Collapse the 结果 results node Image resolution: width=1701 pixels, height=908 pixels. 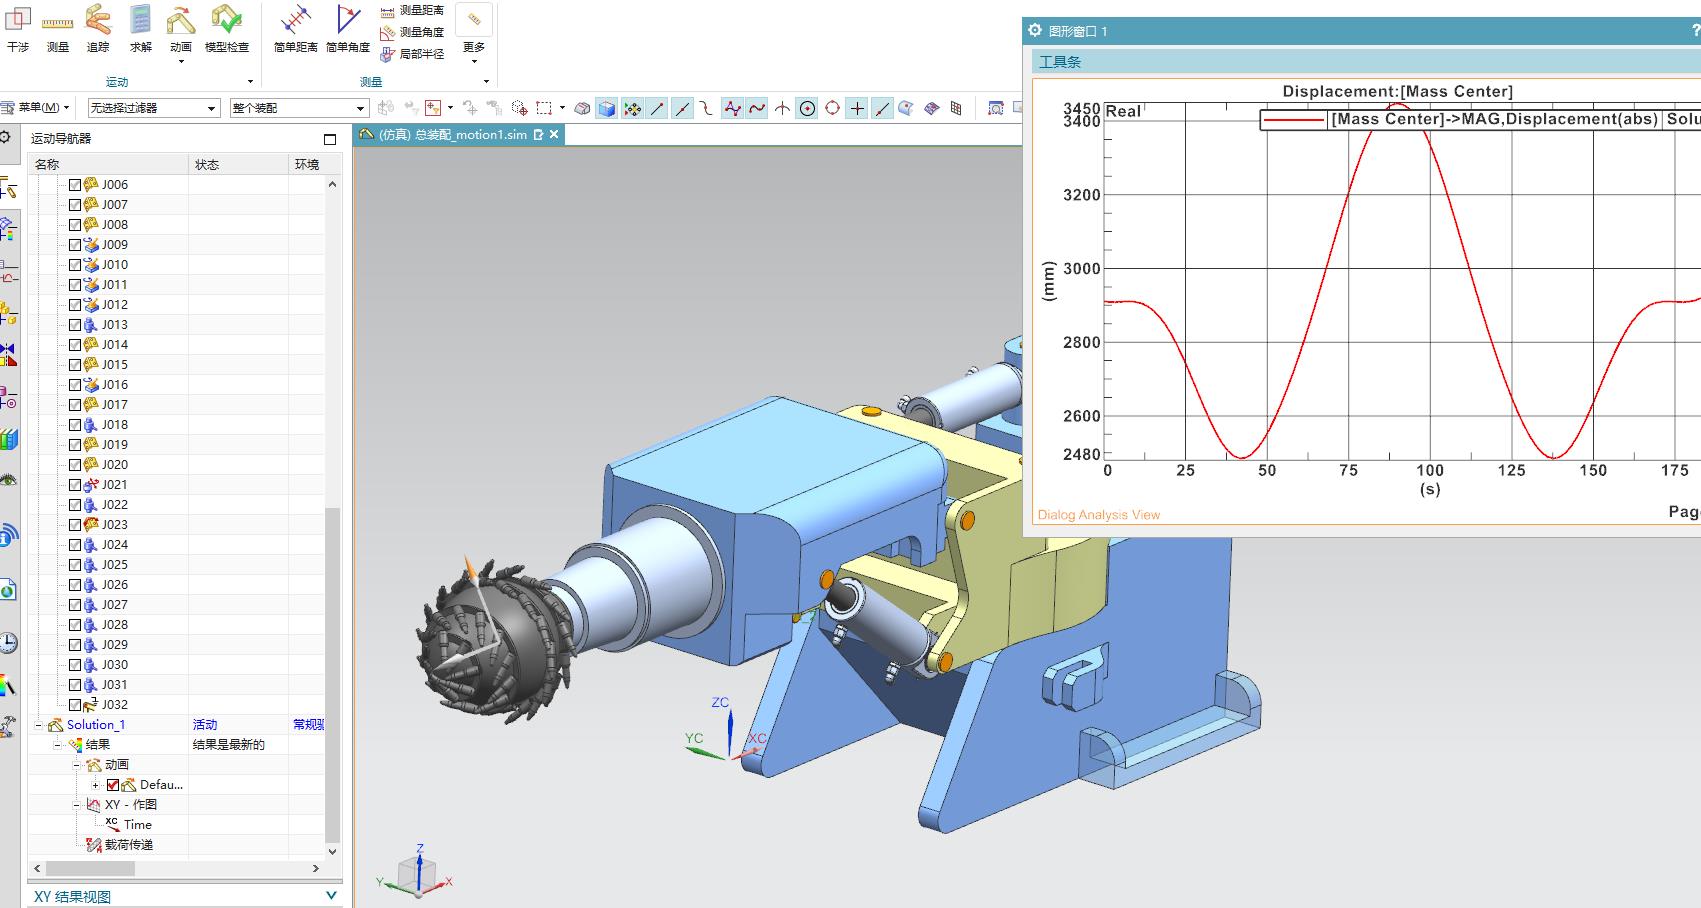pyautogui.click(x=57, y=745)
